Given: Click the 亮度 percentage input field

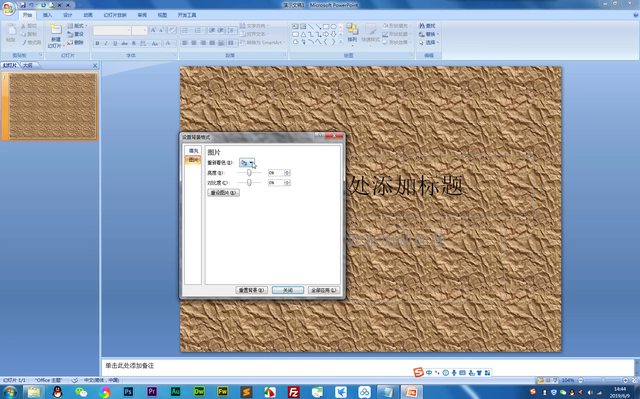Looking at the screenshot, I should click(x=276, y=173).
